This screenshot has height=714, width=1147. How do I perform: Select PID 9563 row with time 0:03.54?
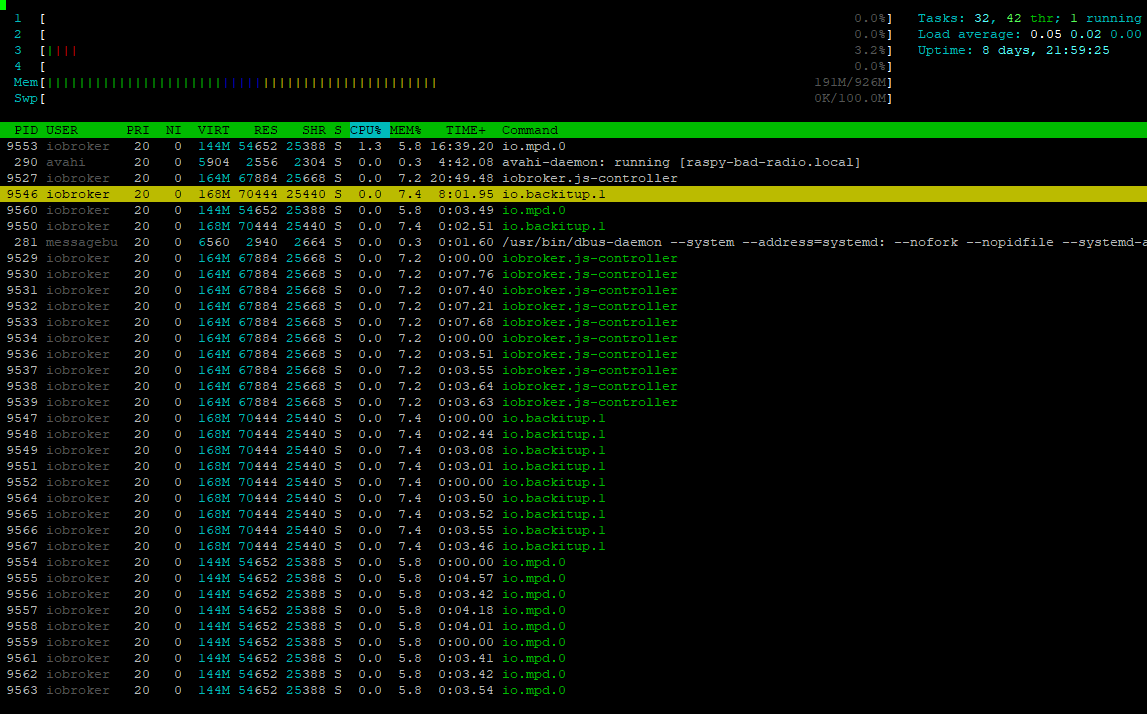click(574, 691)
